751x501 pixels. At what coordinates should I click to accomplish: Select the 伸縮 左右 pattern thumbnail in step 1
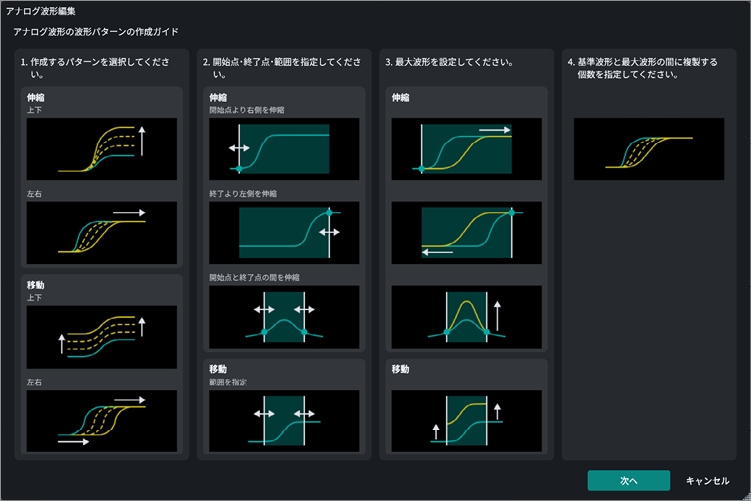tap(102, 233)
